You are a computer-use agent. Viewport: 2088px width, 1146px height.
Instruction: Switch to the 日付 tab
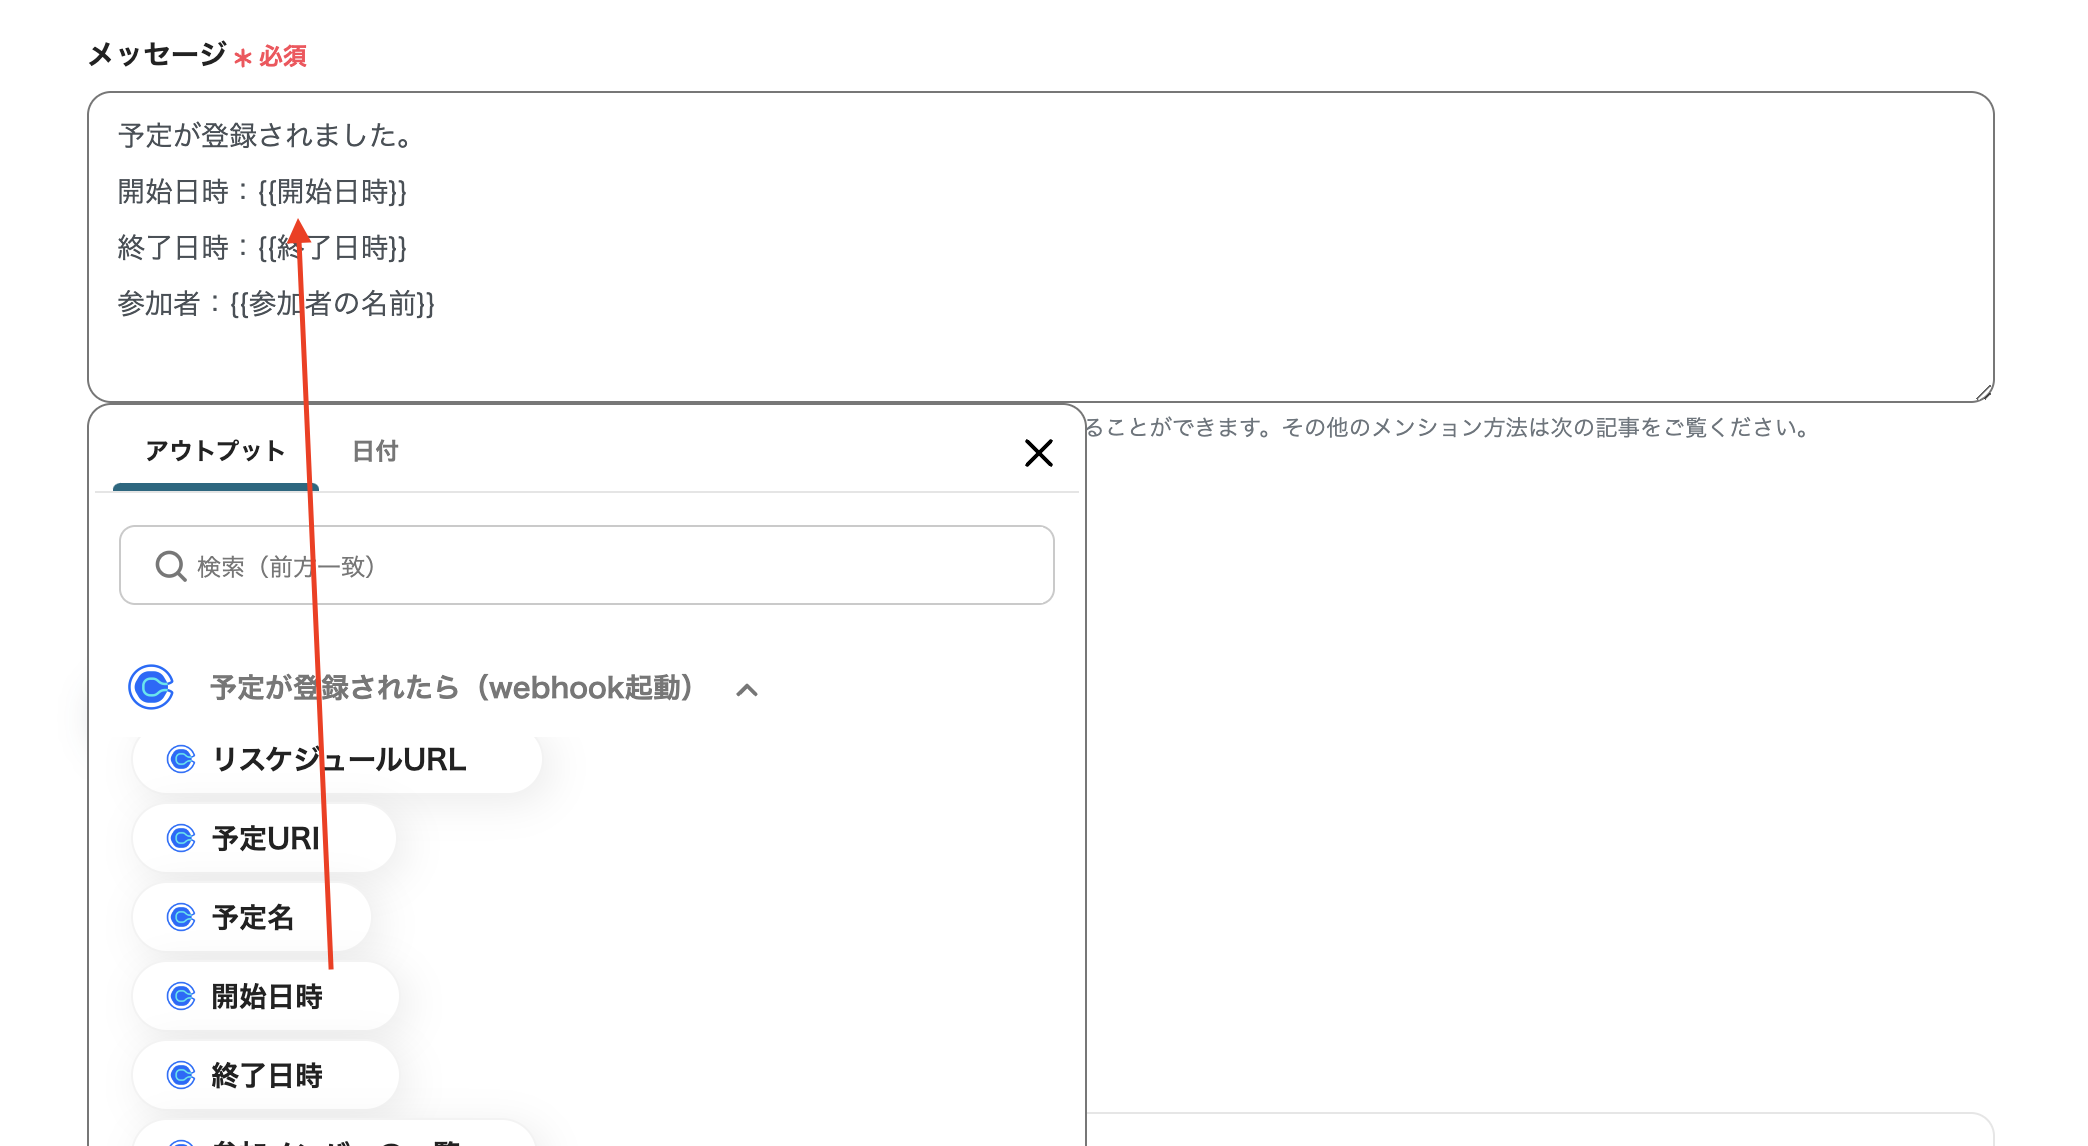pyautogui.click(x=374, y=451)
